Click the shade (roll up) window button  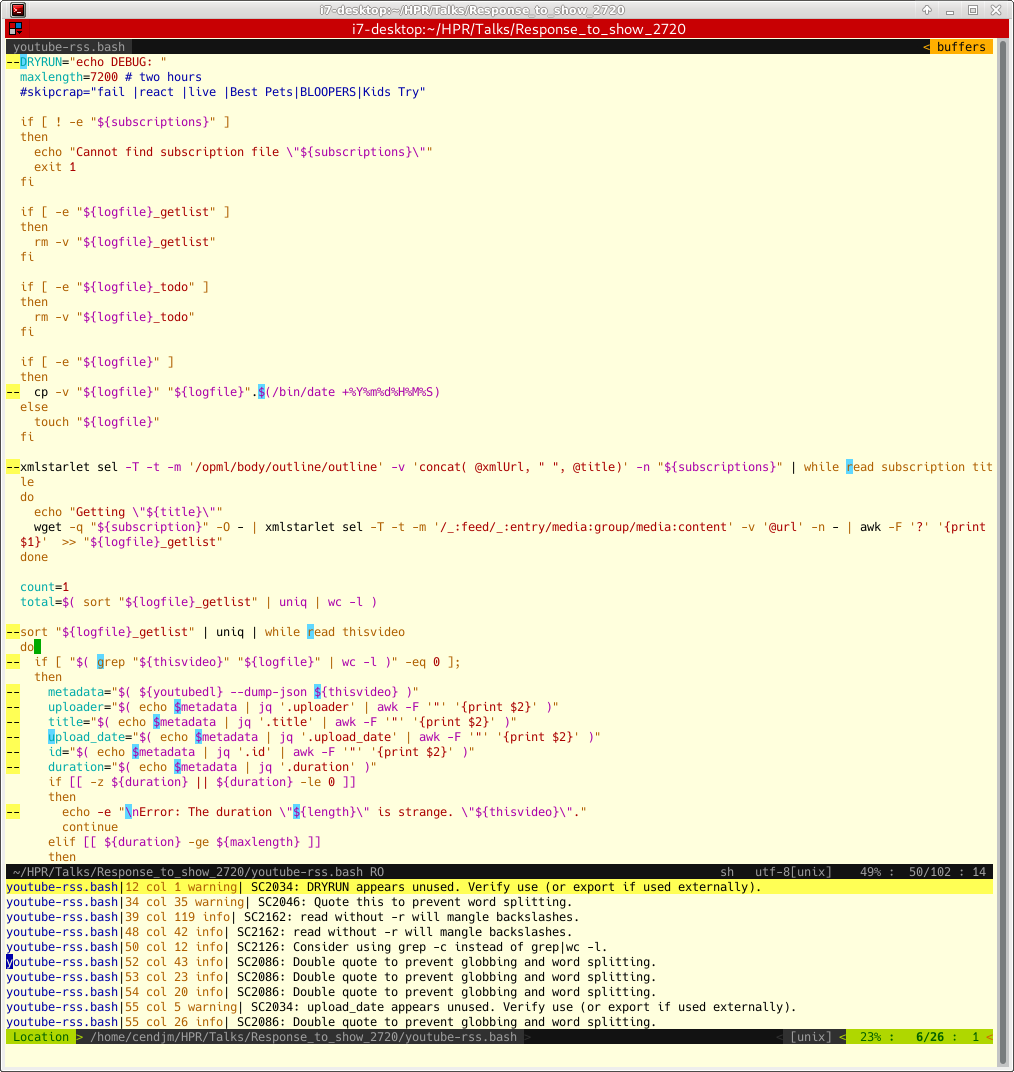point(928,10)
